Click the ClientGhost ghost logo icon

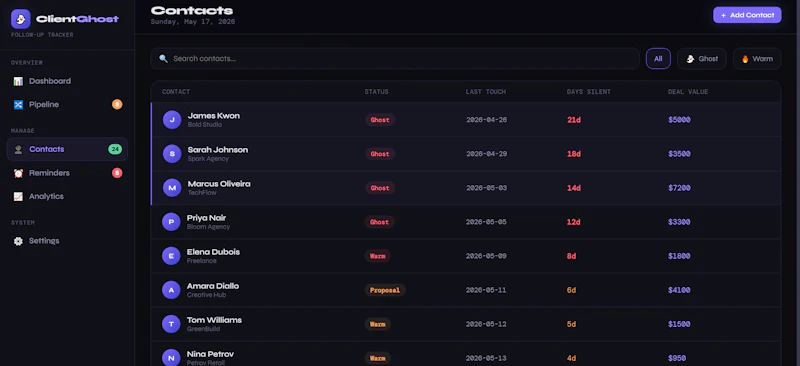(x=21, y=19)
